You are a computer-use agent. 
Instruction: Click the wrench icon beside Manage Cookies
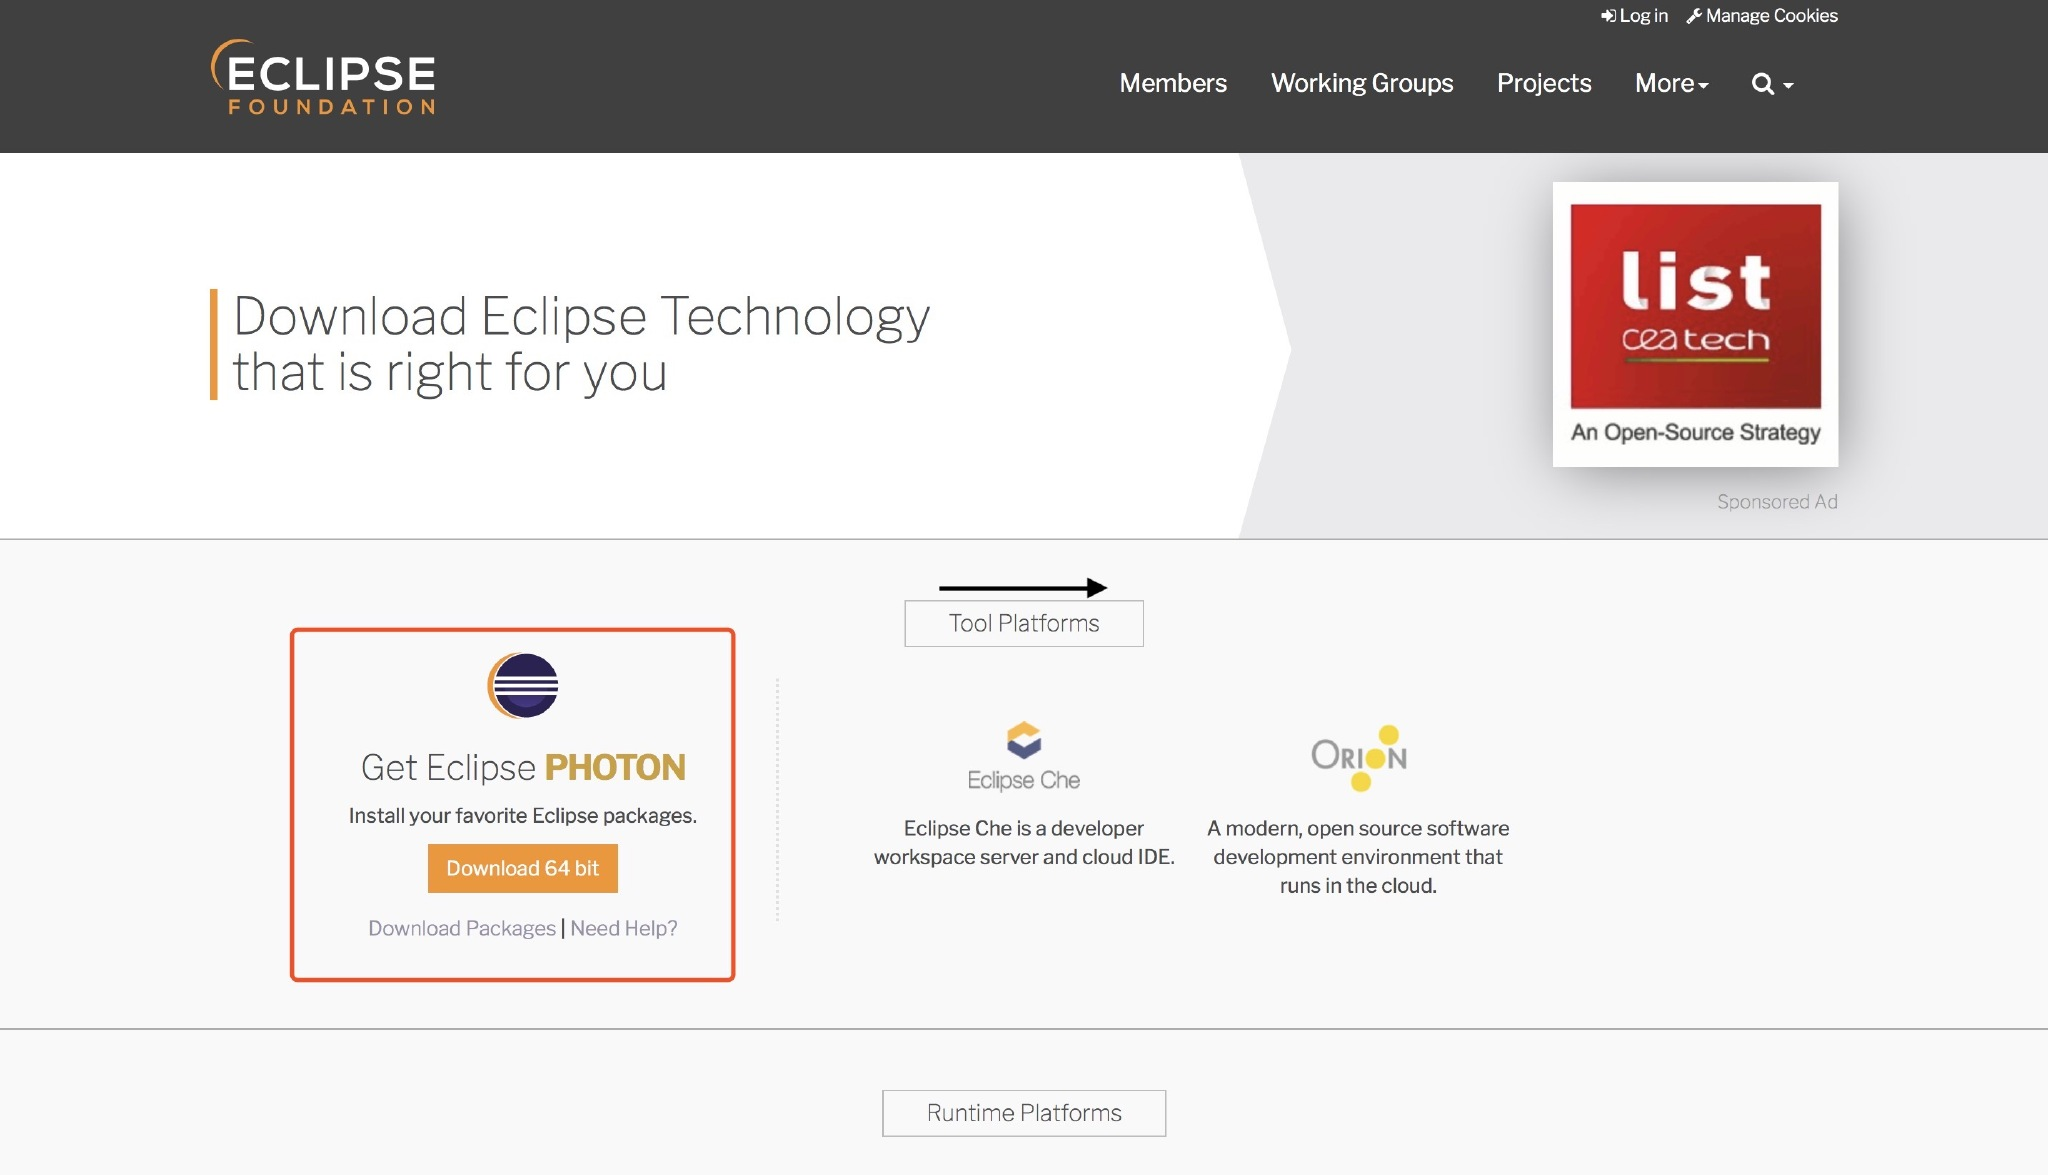click(1694, 15)
